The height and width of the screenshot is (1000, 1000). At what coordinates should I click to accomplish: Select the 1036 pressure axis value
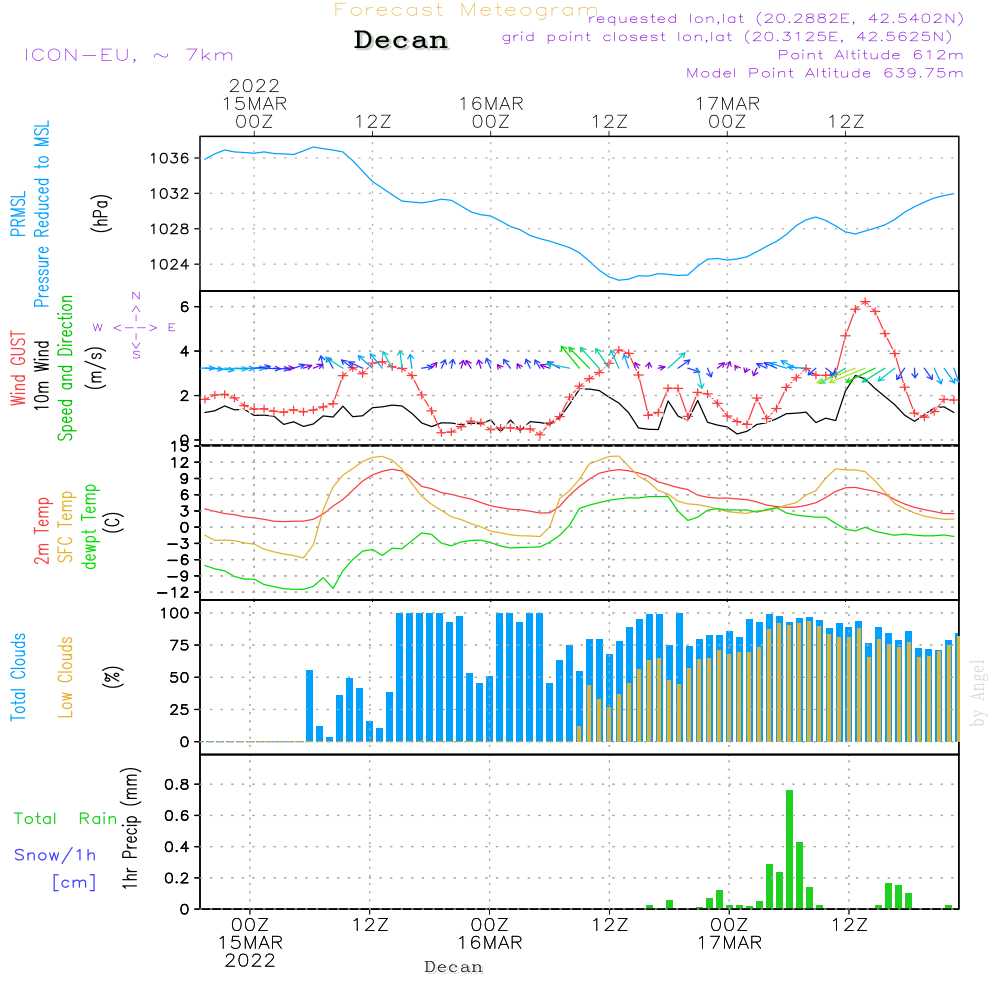[x=170, y=158]
